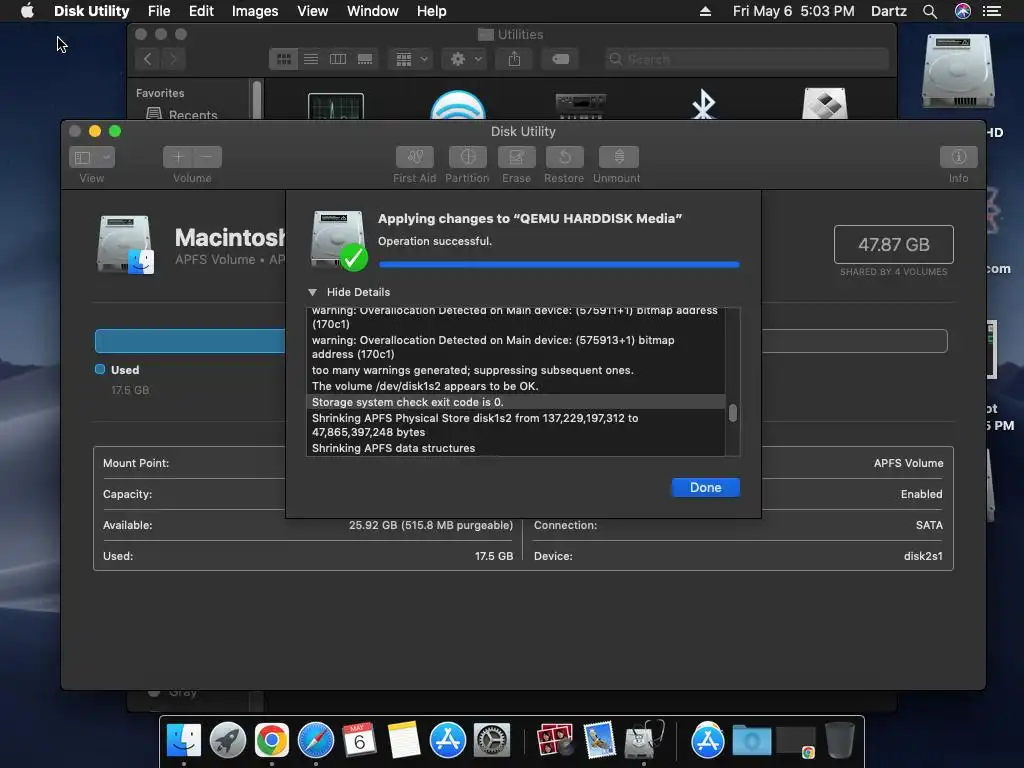Open Finder from the Dock

tap(184, 741)
